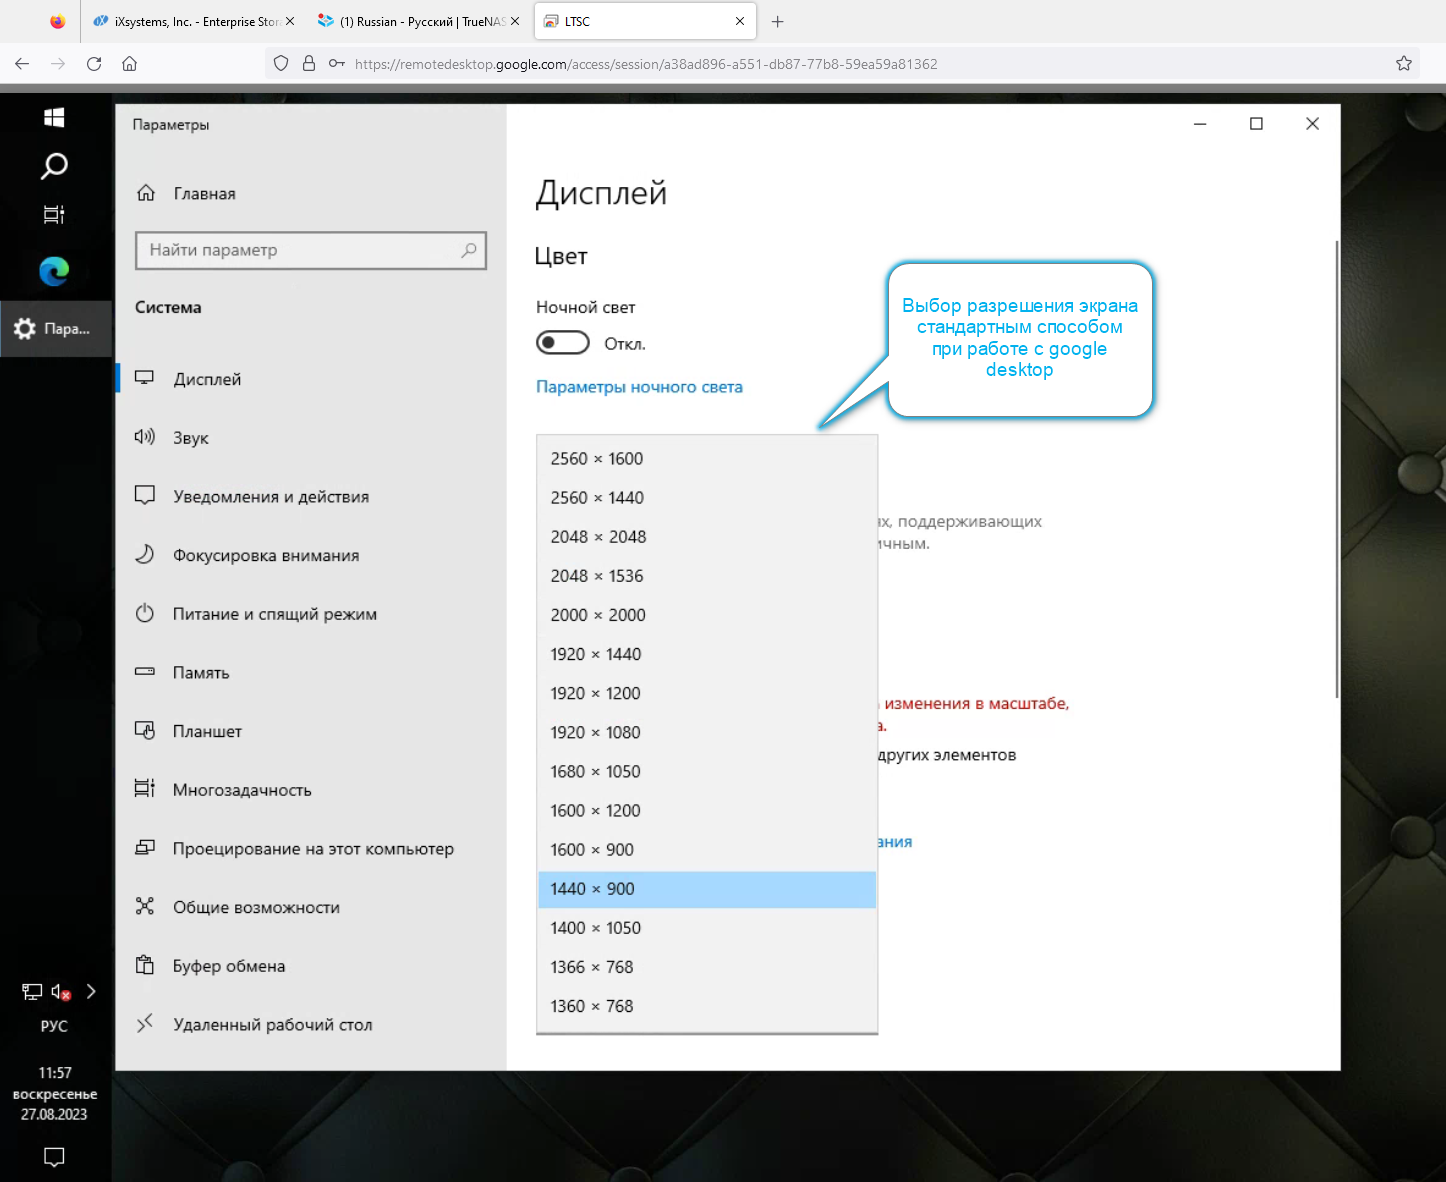
Task: Click the Firefox browser back arrow
Action: tap(22, 64)
